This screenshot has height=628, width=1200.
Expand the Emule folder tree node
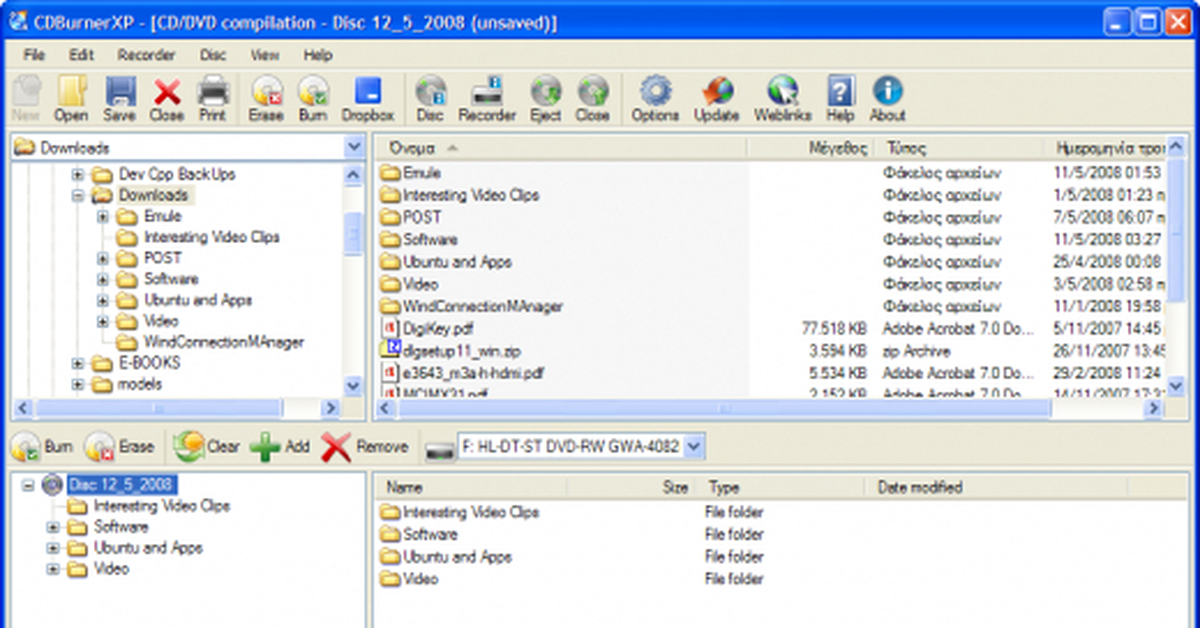coord(103,216)
